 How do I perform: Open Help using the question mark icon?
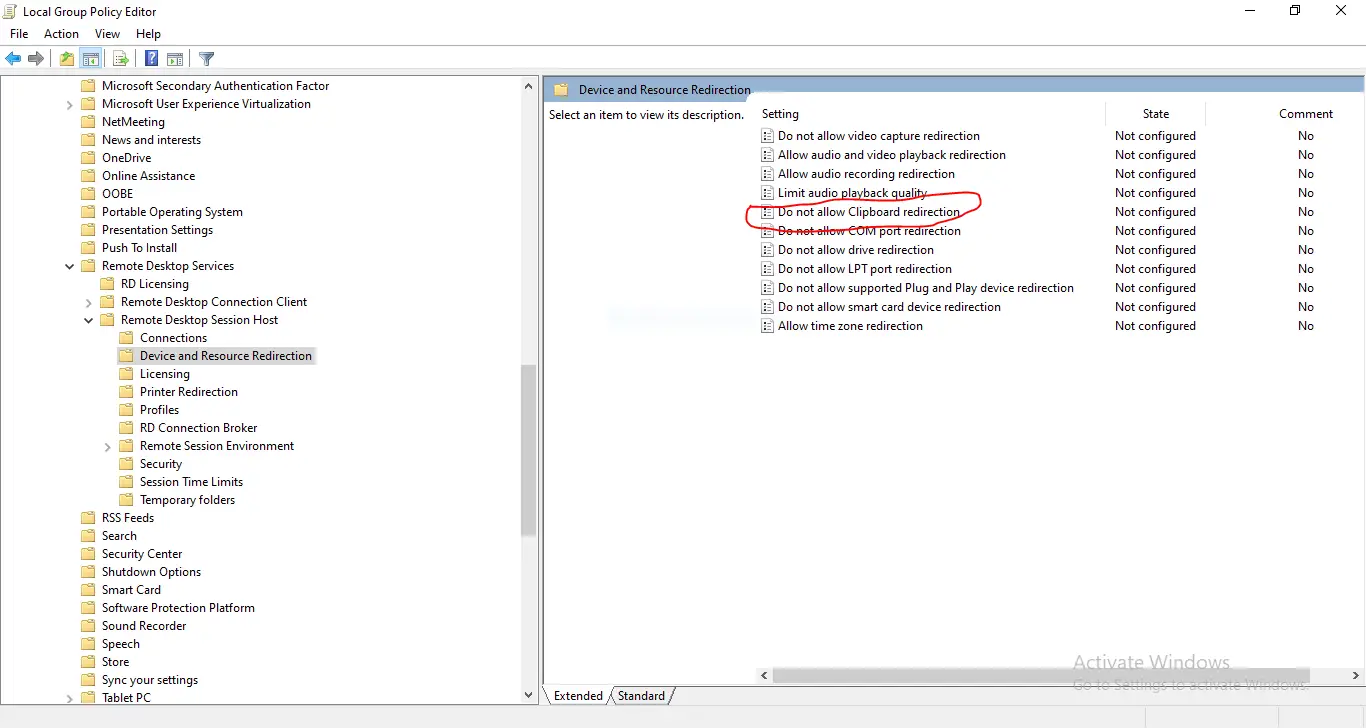[x=150, y=58]
